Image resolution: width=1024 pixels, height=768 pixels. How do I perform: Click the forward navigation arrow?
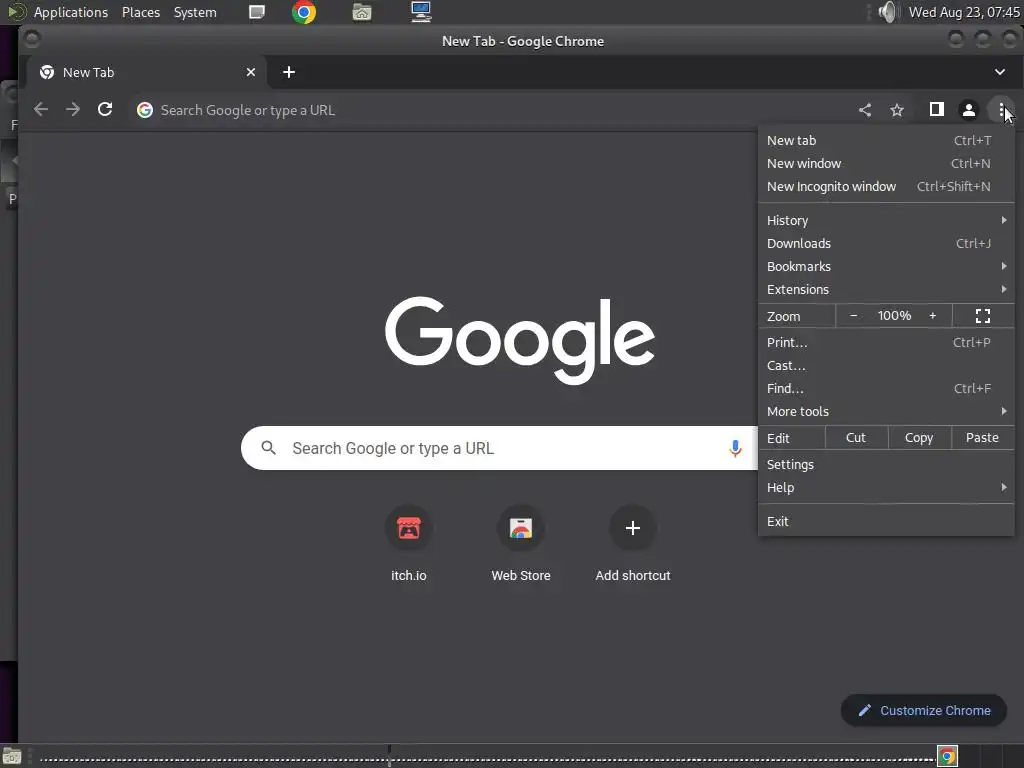point(72,110)
